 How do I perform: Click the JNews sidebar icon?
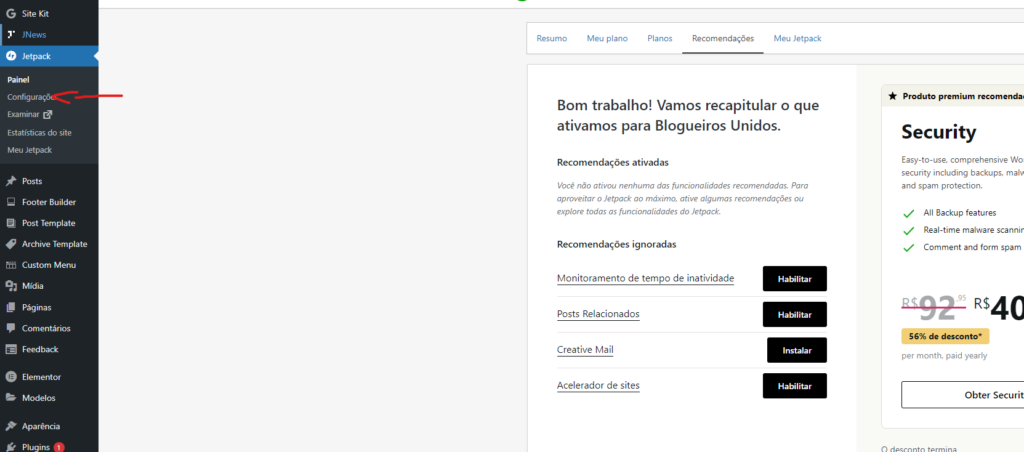tap(11, 35)
